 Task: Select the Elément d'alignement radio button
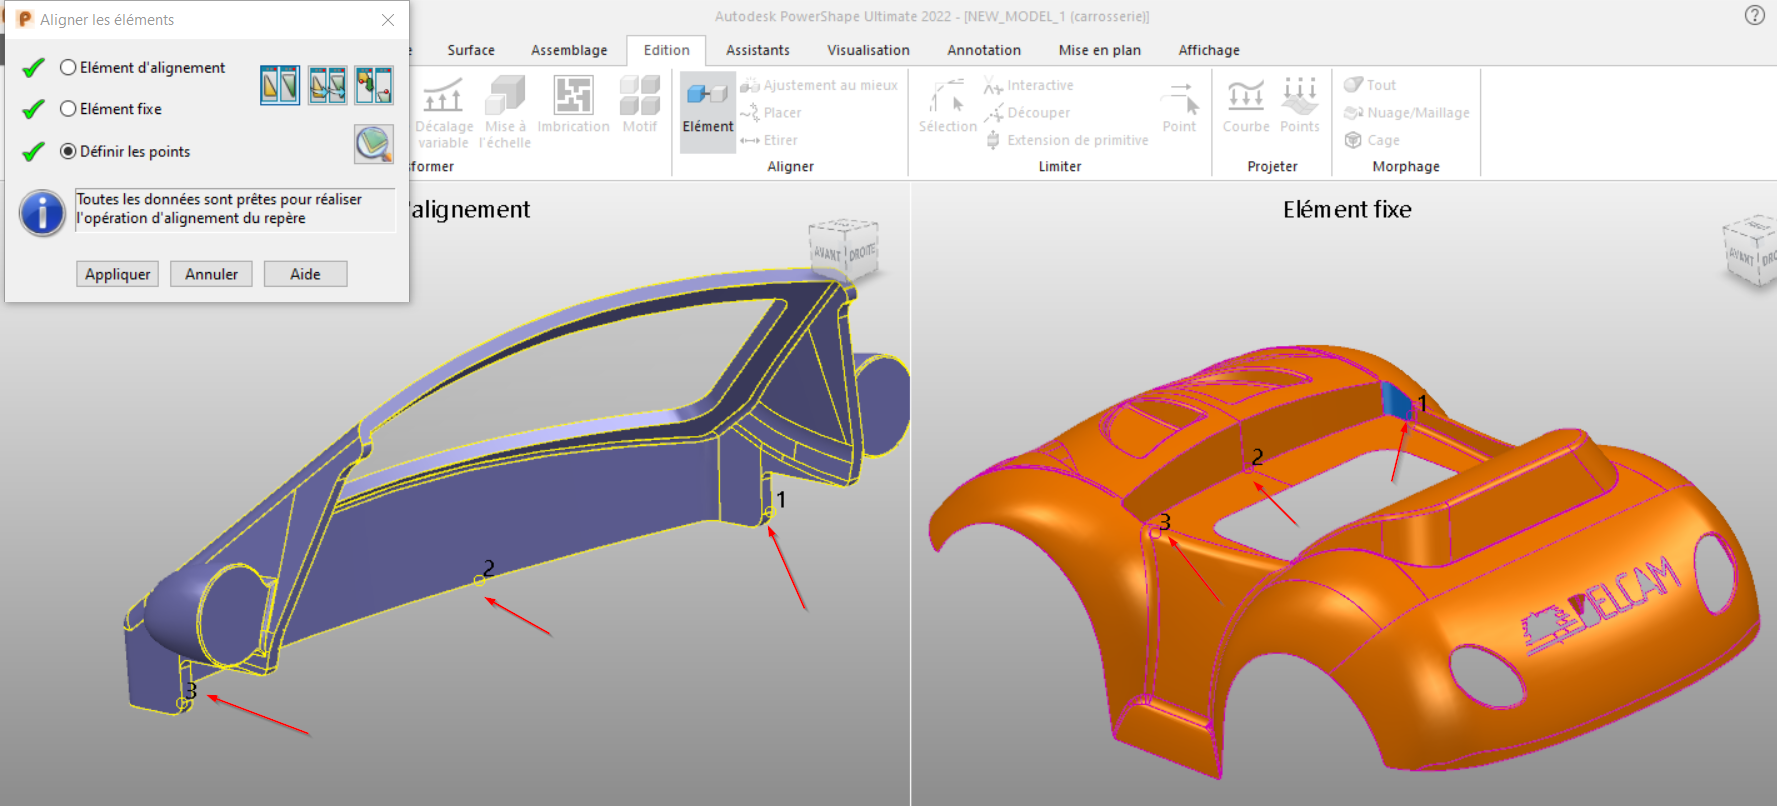coord(68,68)
